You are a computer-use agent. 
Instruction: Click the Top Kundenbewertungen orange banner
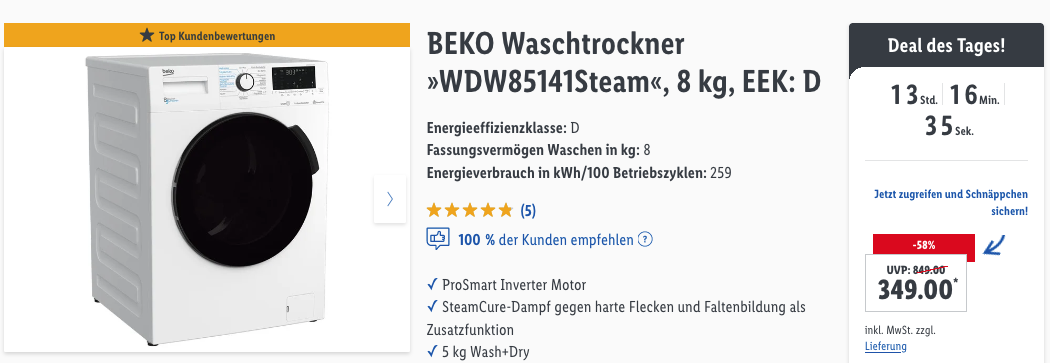[x=207, y=35]
